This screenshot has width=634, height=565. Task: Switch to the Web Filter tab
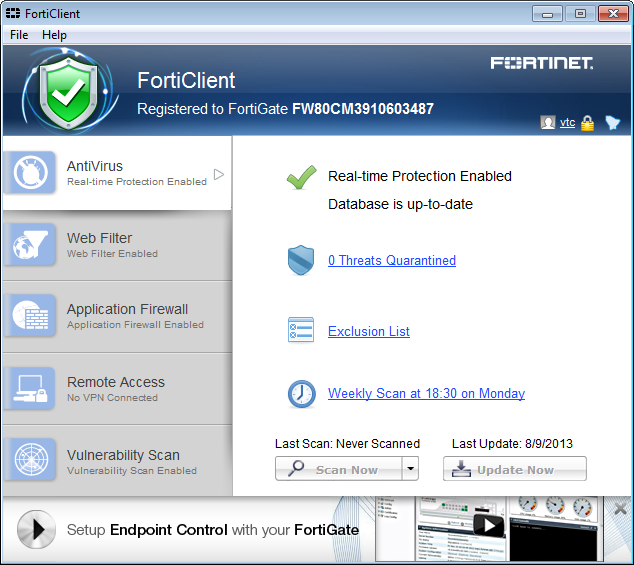116,245
